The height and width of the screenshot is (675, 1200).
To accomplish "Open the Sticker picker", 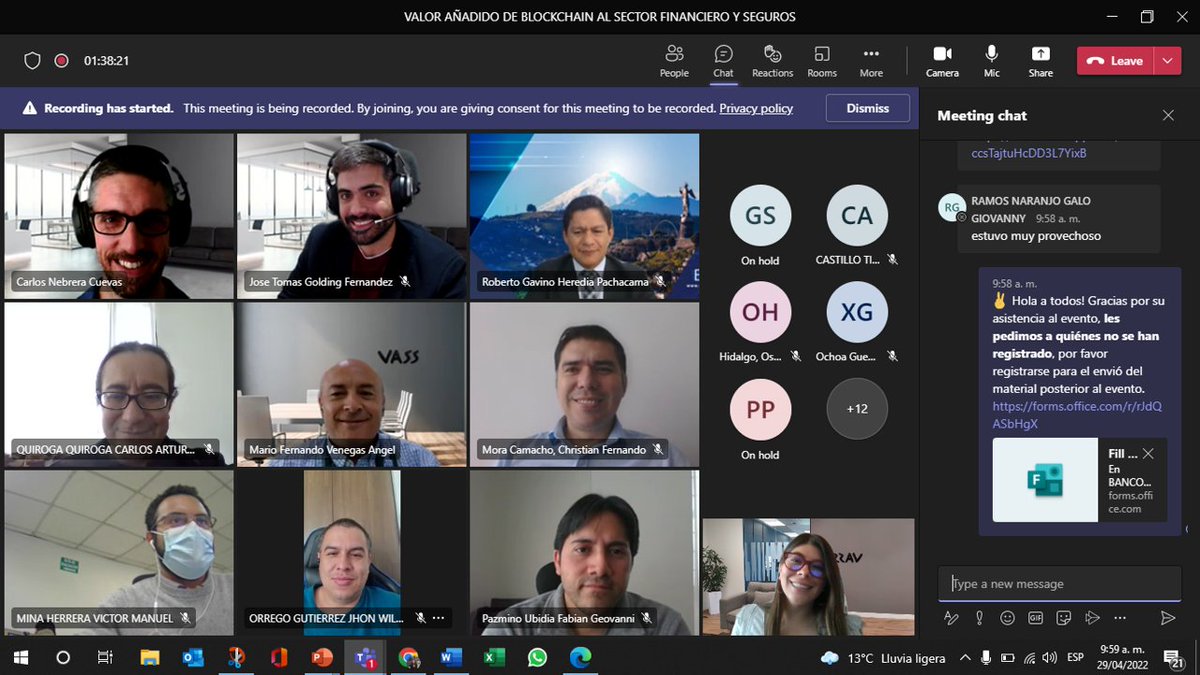I will click(1063, 618).
